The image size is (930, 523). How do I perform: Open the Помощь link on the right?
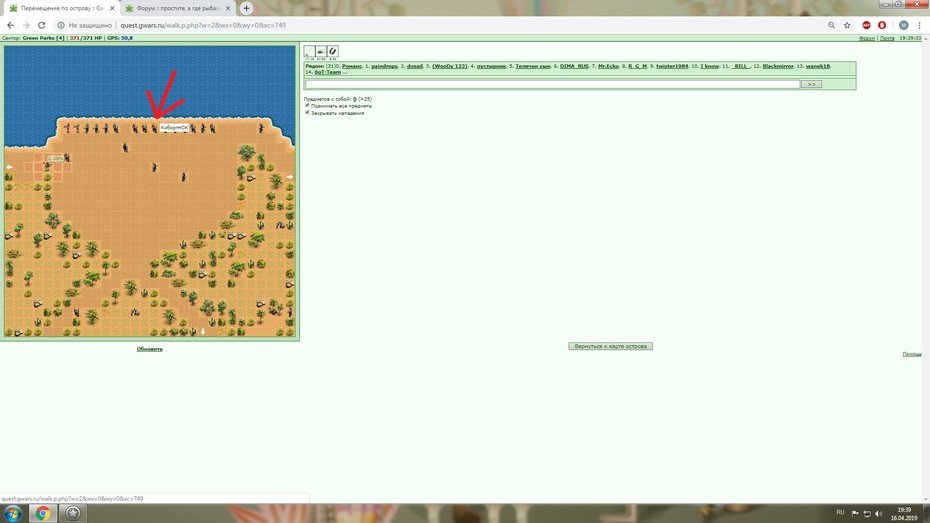click(912, 354)
